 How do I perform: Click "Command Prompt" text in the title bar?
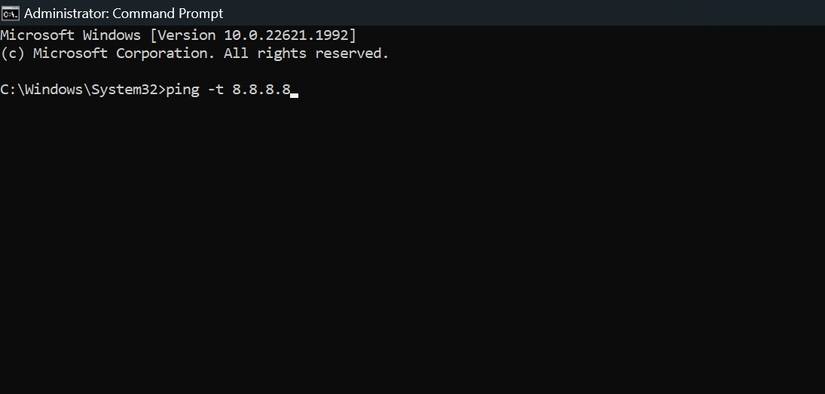pos(168,14)
